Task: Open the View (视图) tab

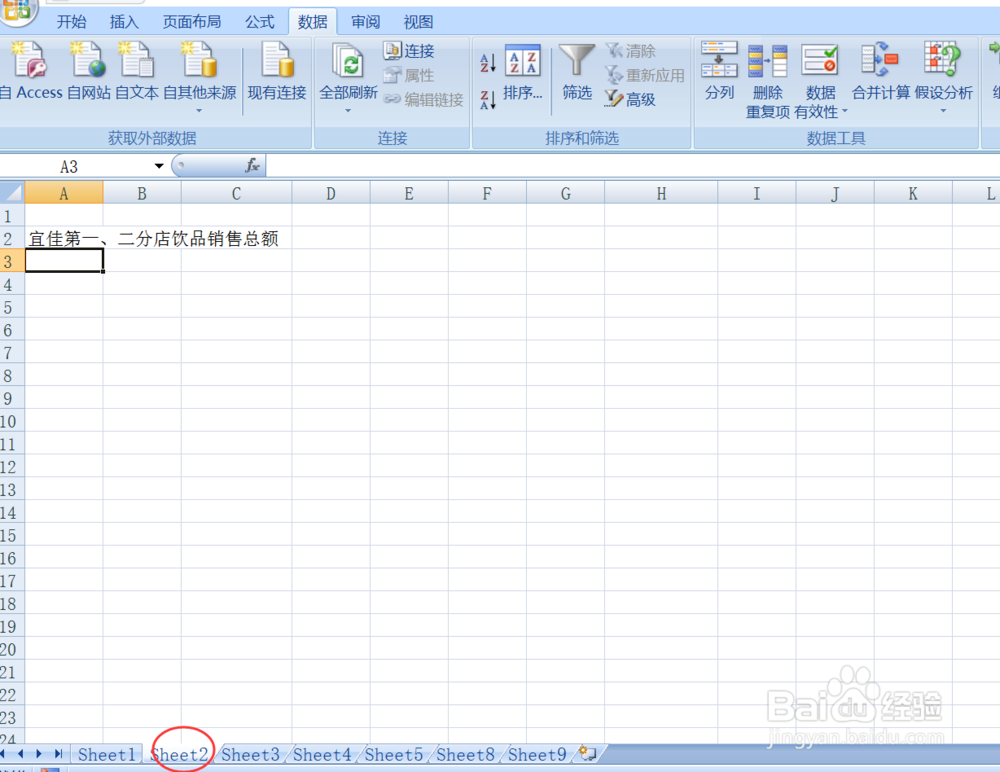Action: [418, 22]
